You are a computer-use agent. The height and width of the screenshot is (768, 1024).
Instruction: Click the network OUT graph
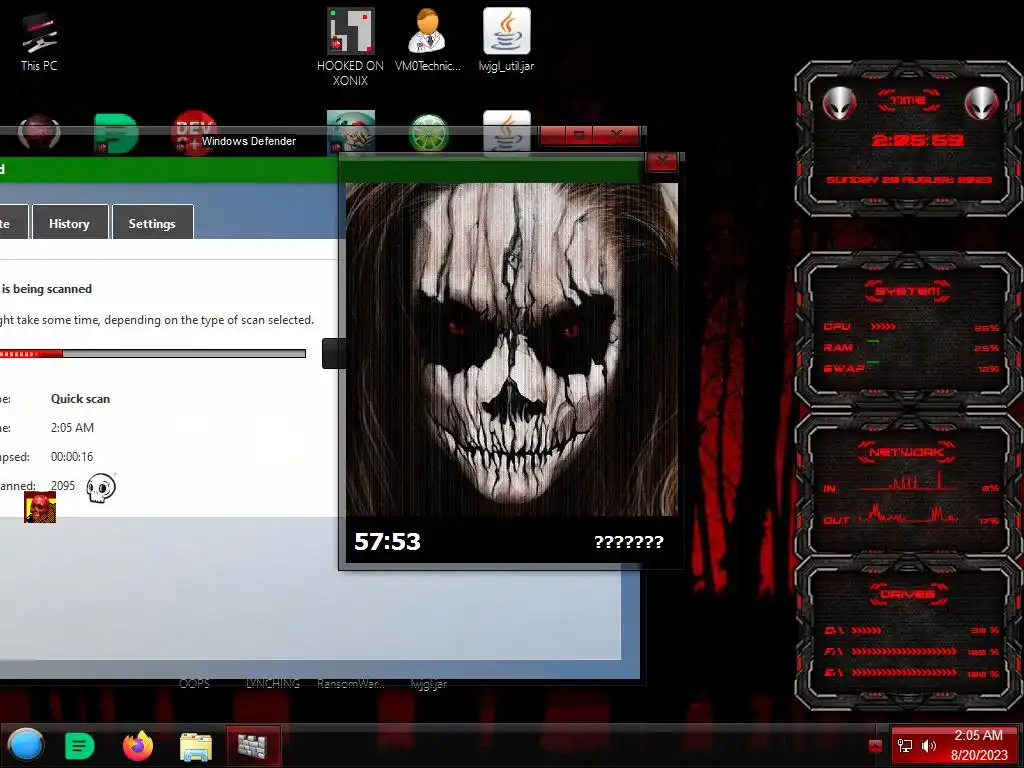coord(908,514)
